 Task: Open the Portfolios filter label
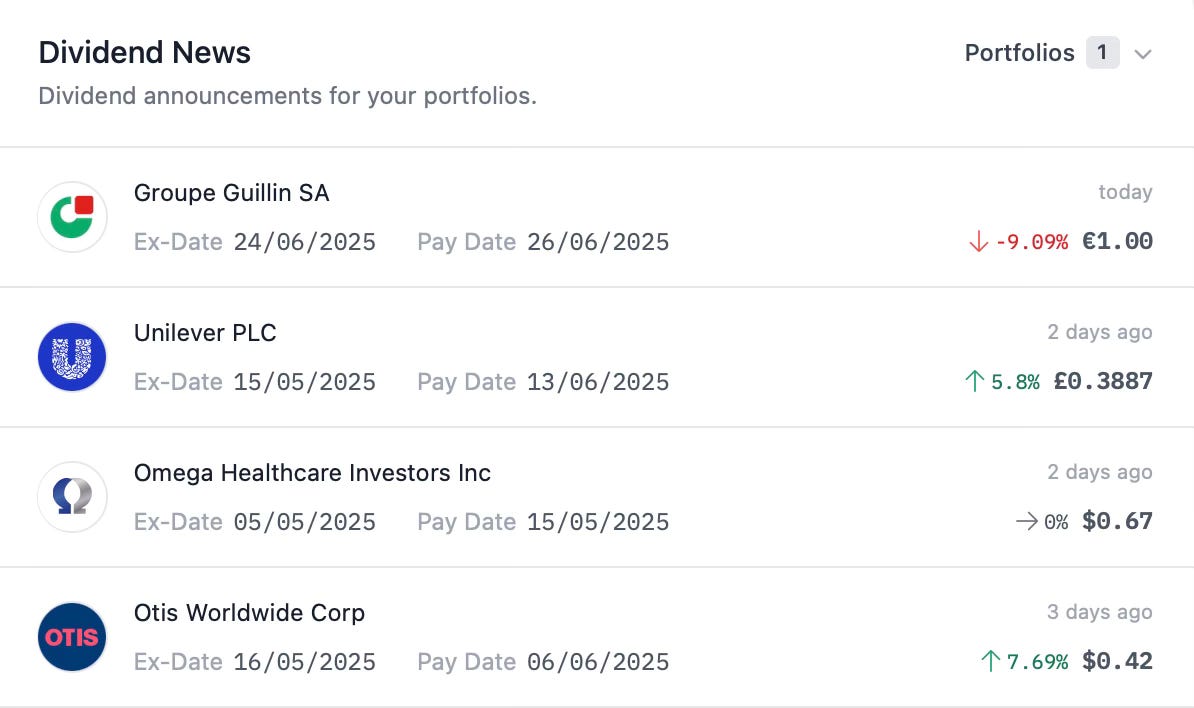click(1020, 53)
